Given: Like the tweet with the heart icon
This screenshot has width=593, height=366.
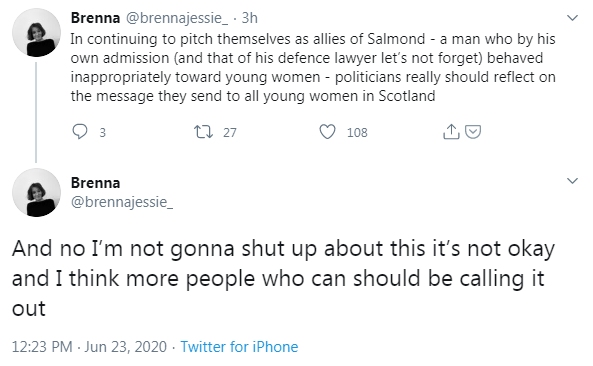Looking at the screenshot, I should [328, 132].
